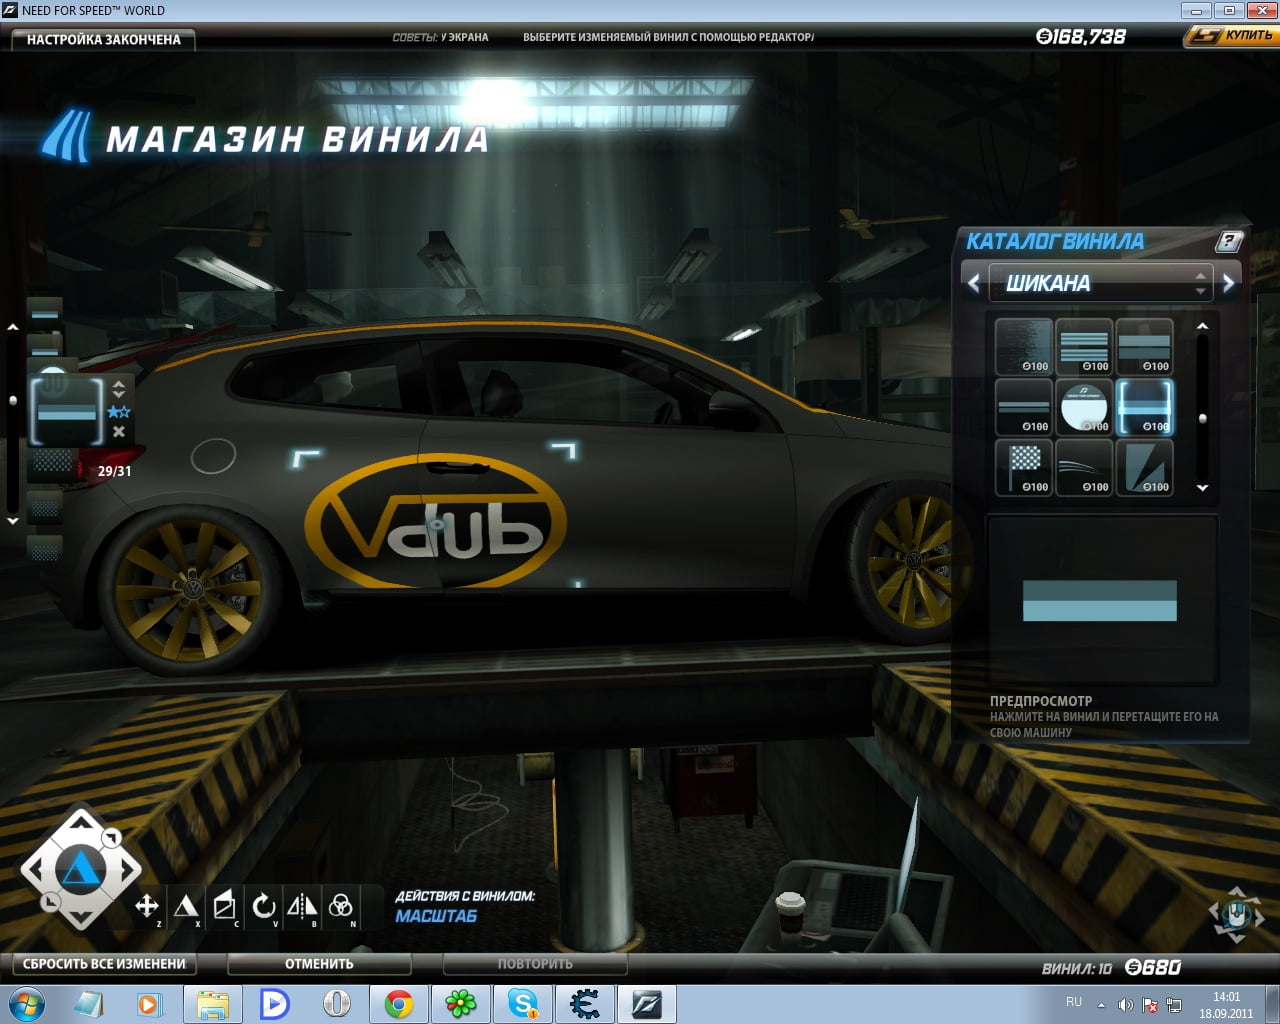Click the left arrow on the diamond control pad
The width and height of the screenshot is (1280, 1024).
tap(34, 870)
